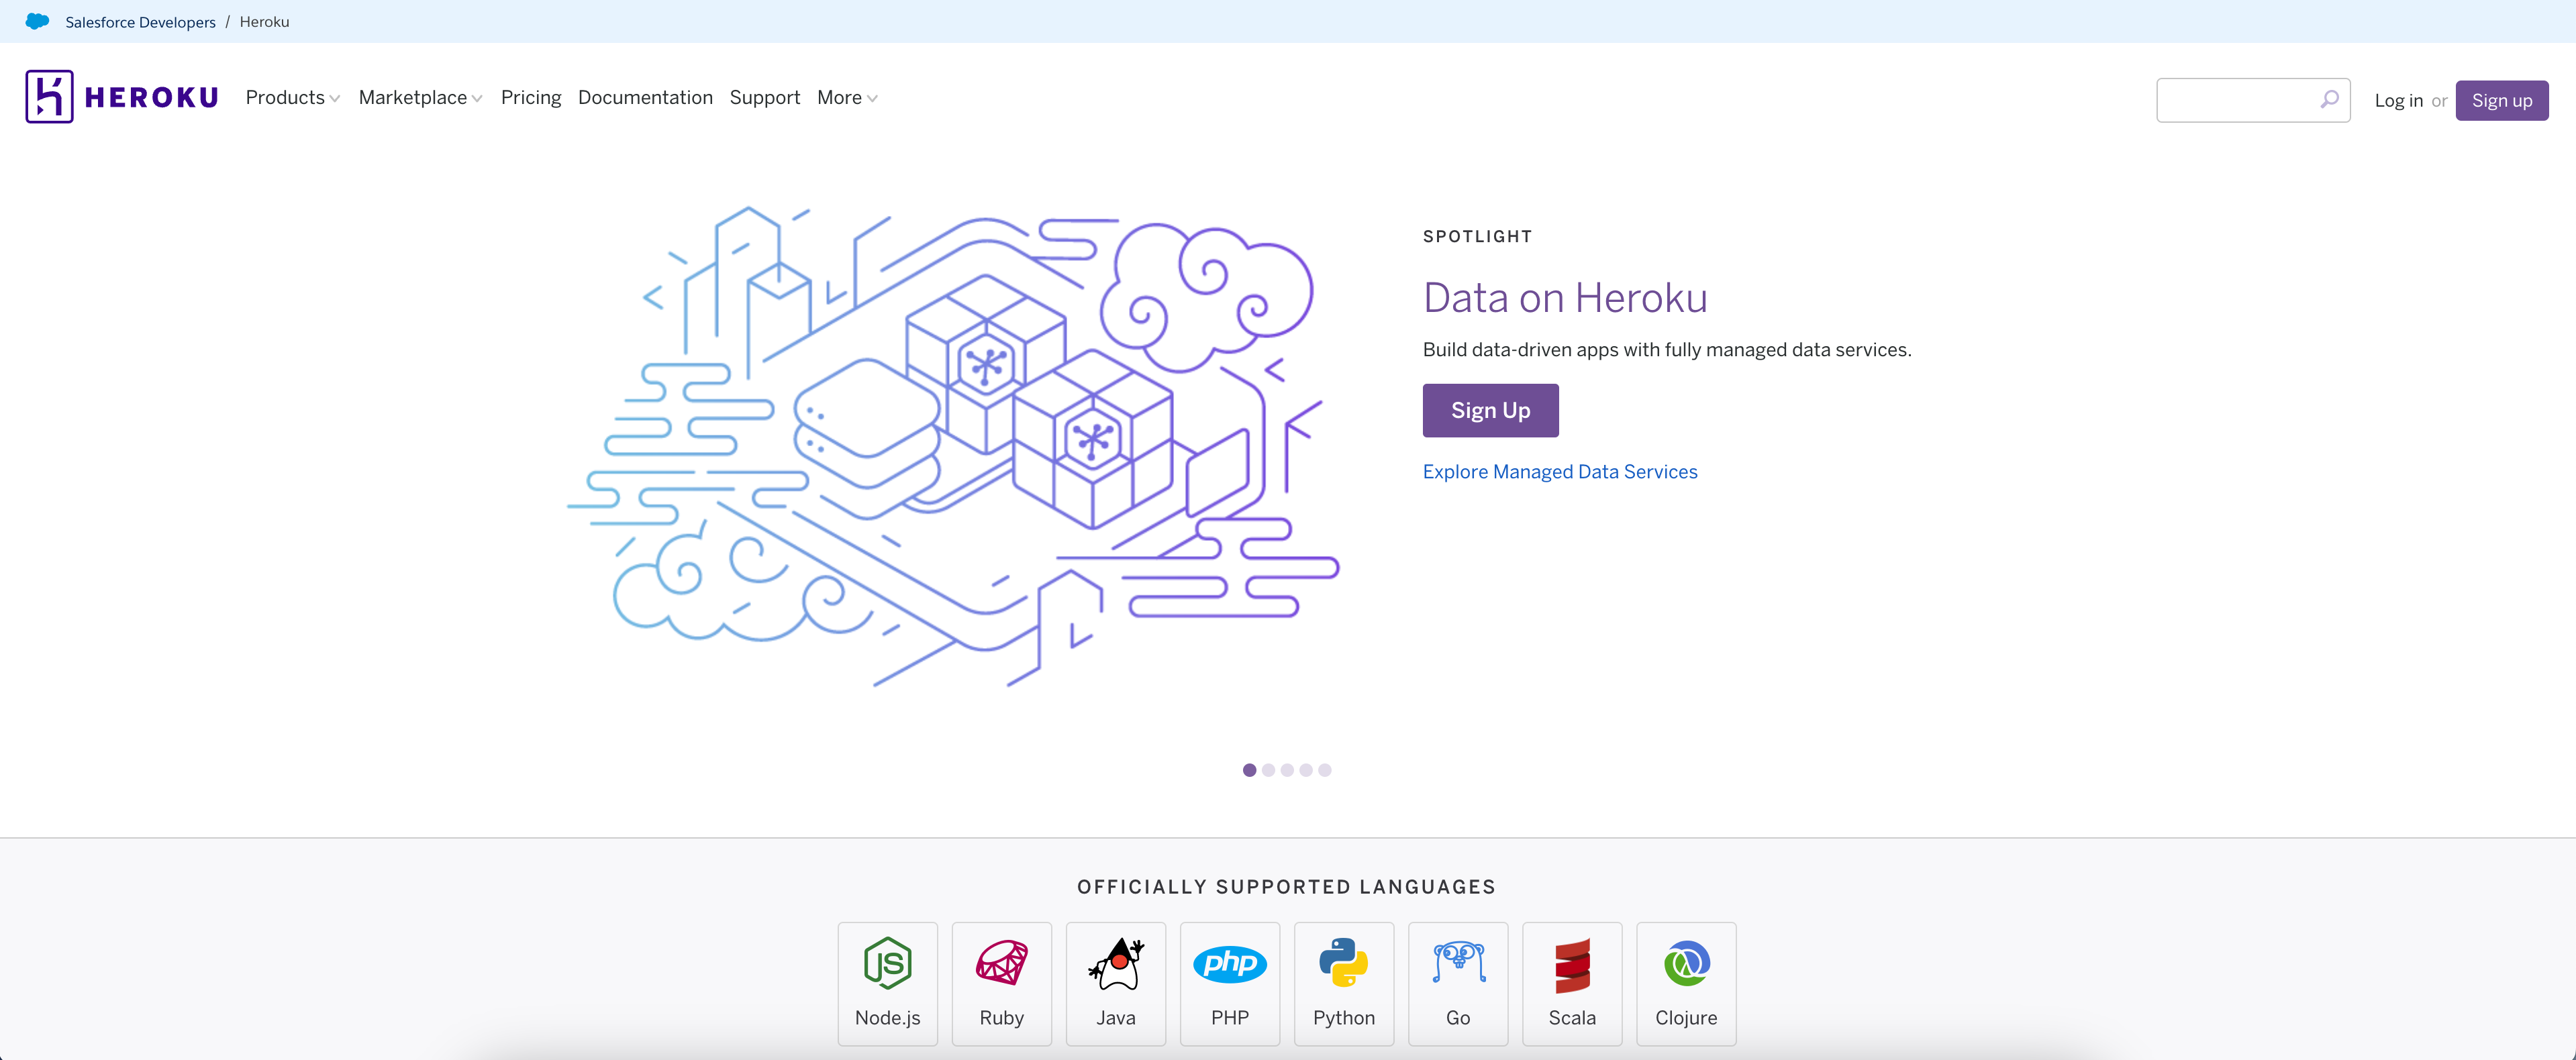Open the Documentation nav item

click(x=645, y=97)
